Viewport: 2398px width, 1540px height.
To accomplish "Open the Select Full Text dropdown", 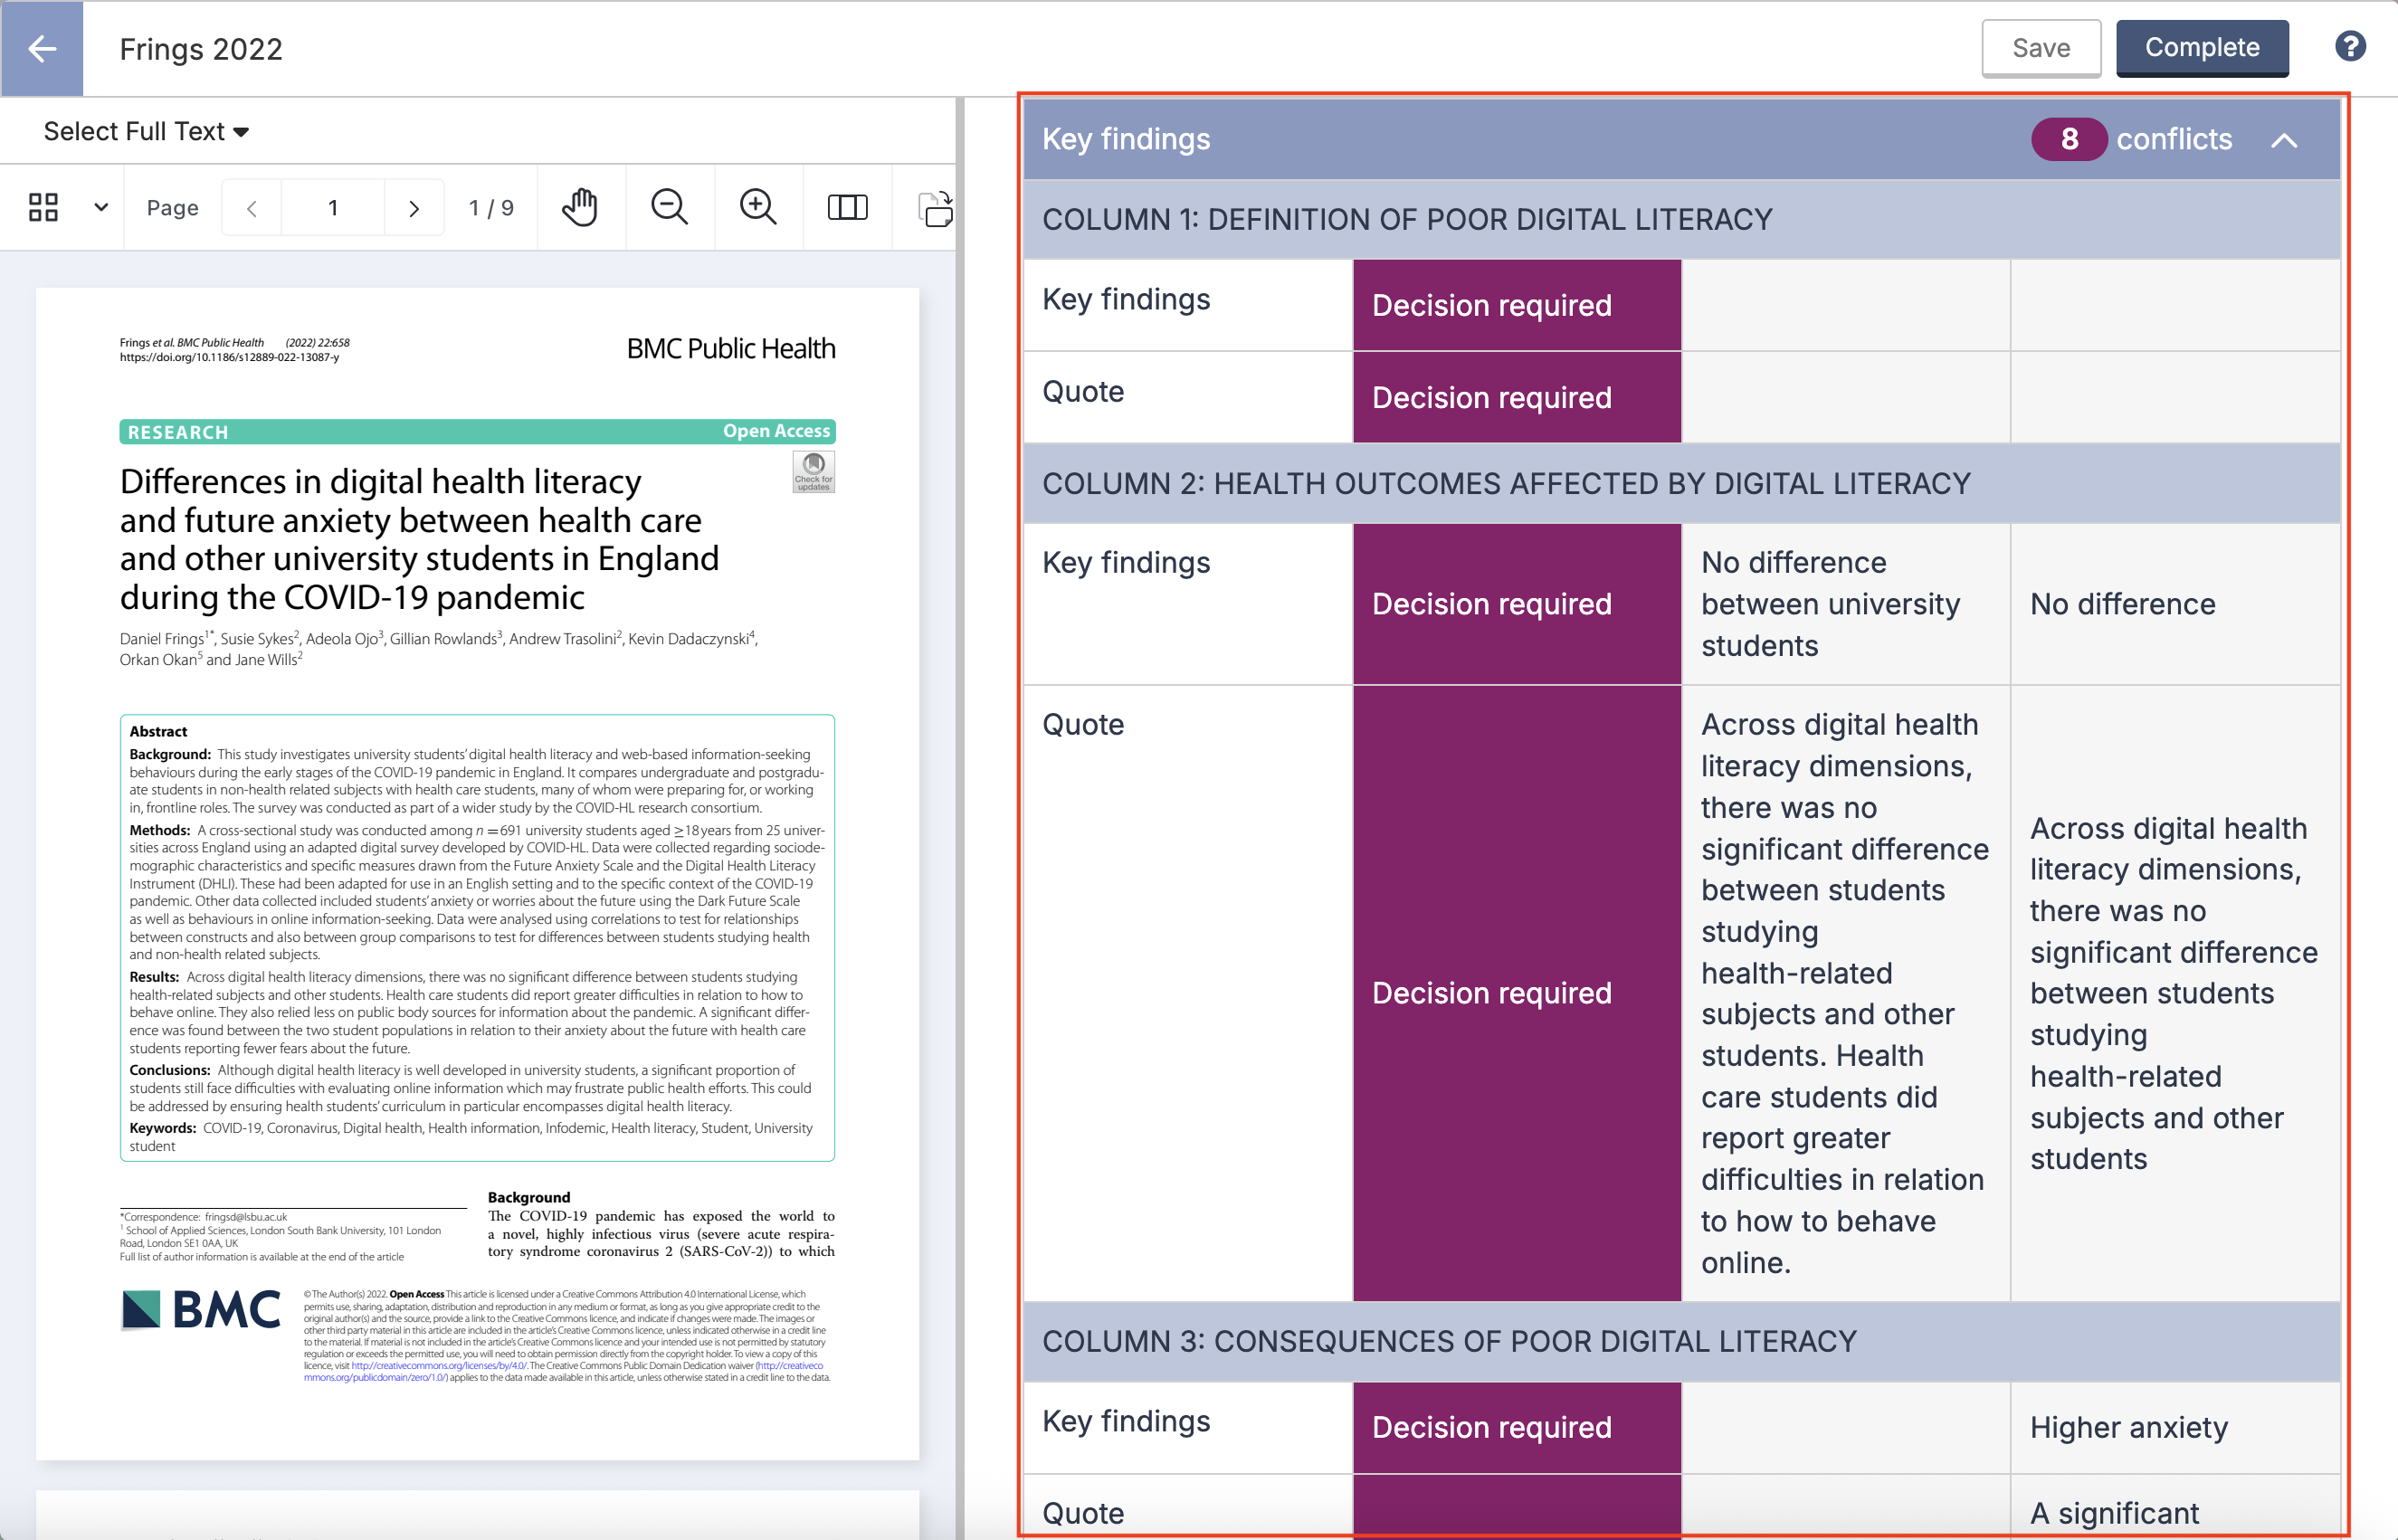I will 146,131.
